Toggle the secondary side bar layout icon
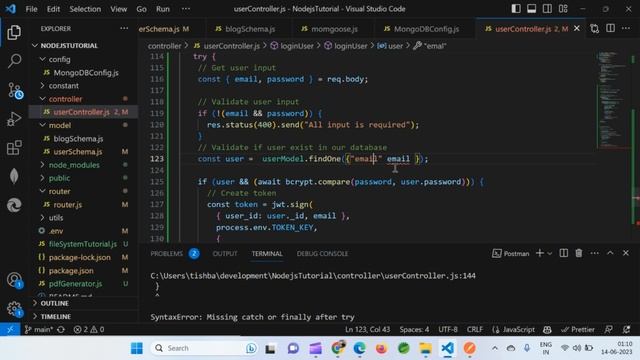640x360 pixels. point(547,9)
